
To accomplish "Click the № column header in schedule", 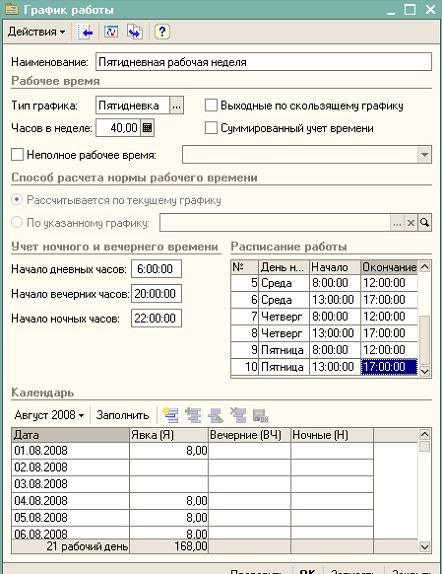I will point(245,267).
